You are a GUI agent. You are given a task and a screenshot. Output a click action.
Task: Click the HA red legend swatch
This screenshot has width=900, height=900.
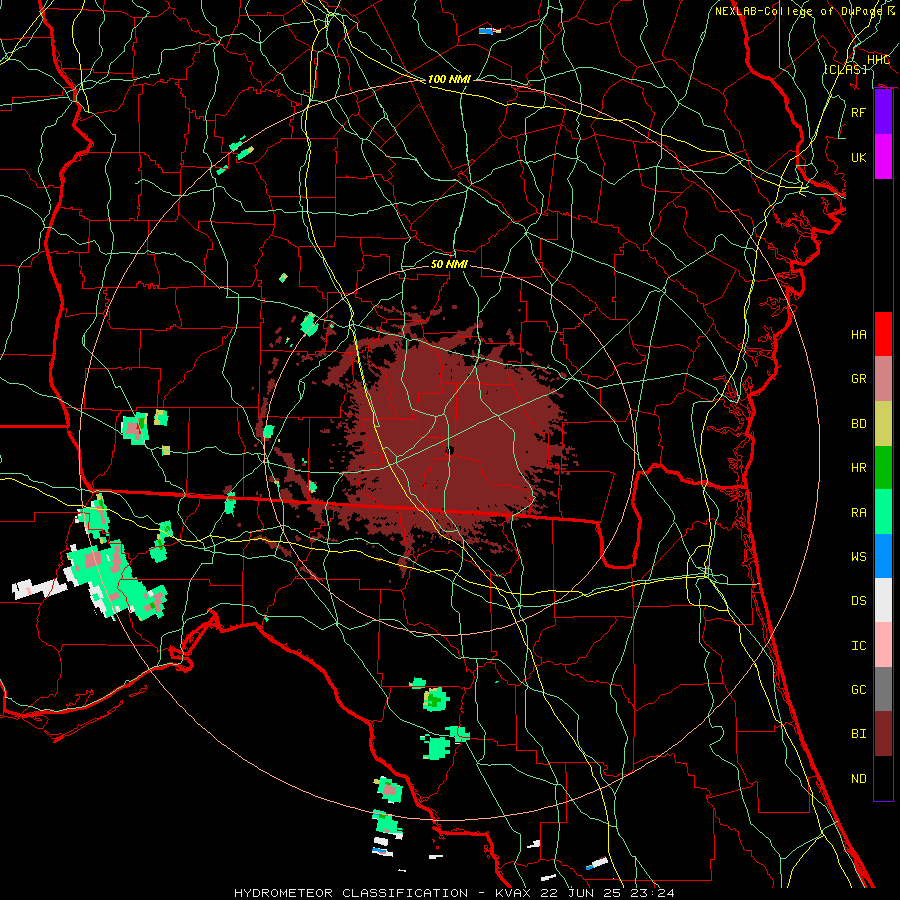(x=883, y=334)
